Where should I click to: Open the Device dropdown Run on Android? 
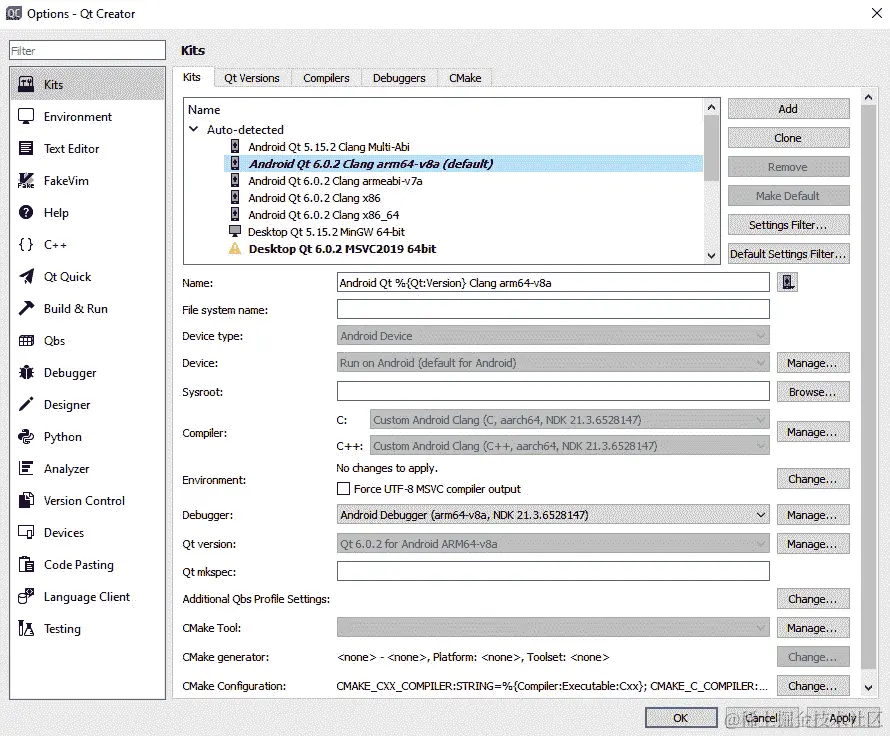tap(553, 363)
